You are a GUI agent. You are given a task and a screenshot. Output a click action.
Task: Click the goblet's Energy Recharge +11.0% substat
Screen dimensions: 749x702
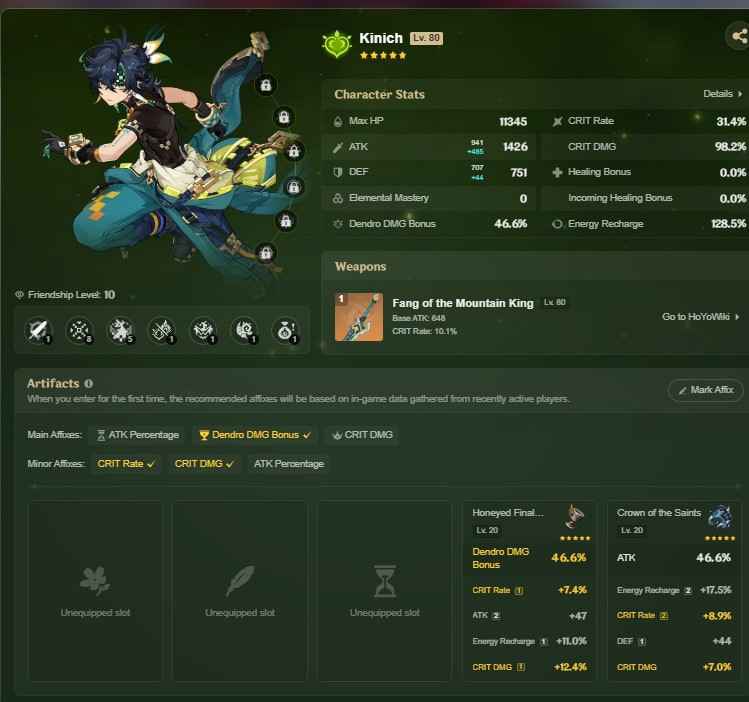coord(529,641)
